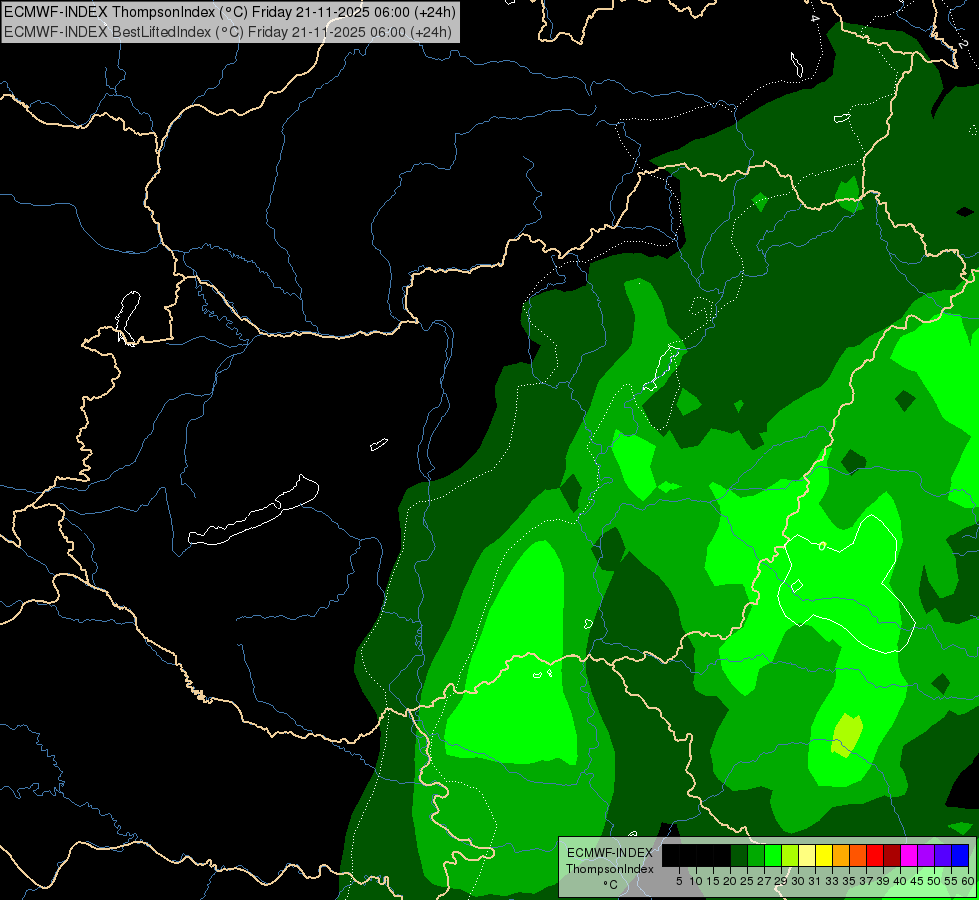Click the BestLiftedIndex title line
The image size is (979, 900).
pyautogui.click(x=228, y=31)
